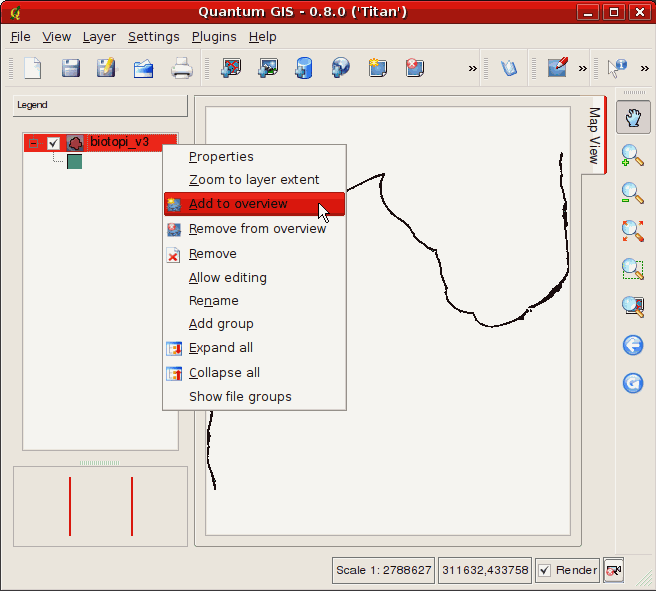This screenshot has height=591, width=656.
Task: Click Zoom to Full Extent icon
Action: pos(633,231)
